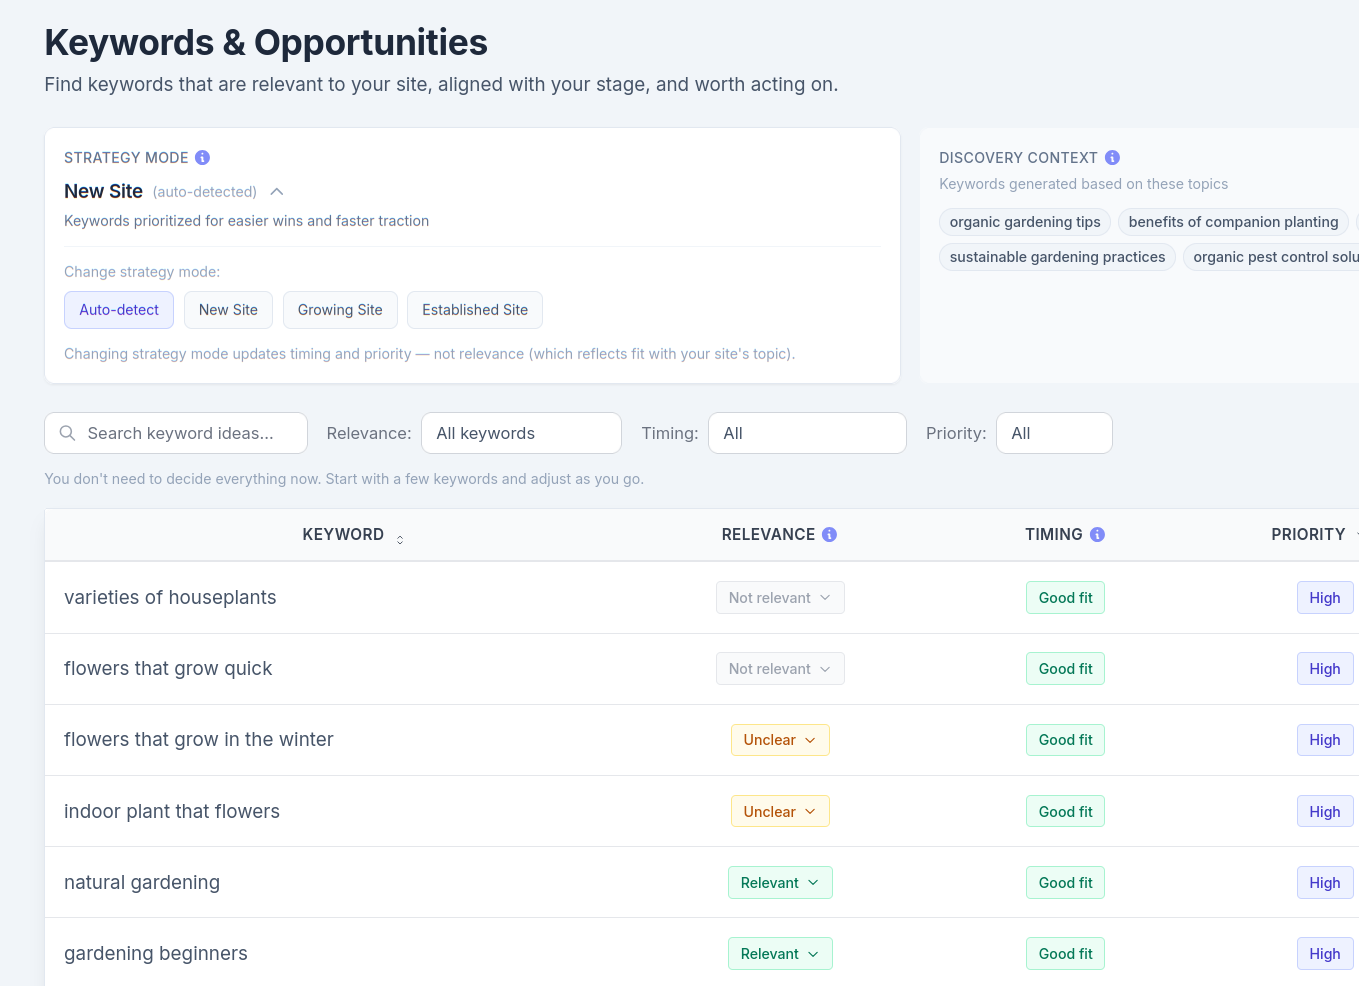The height and width of the screenshot is (986, 1359).
Task: Click the sort arrows beside the Keyword header
Action: [x=399, y=539]
